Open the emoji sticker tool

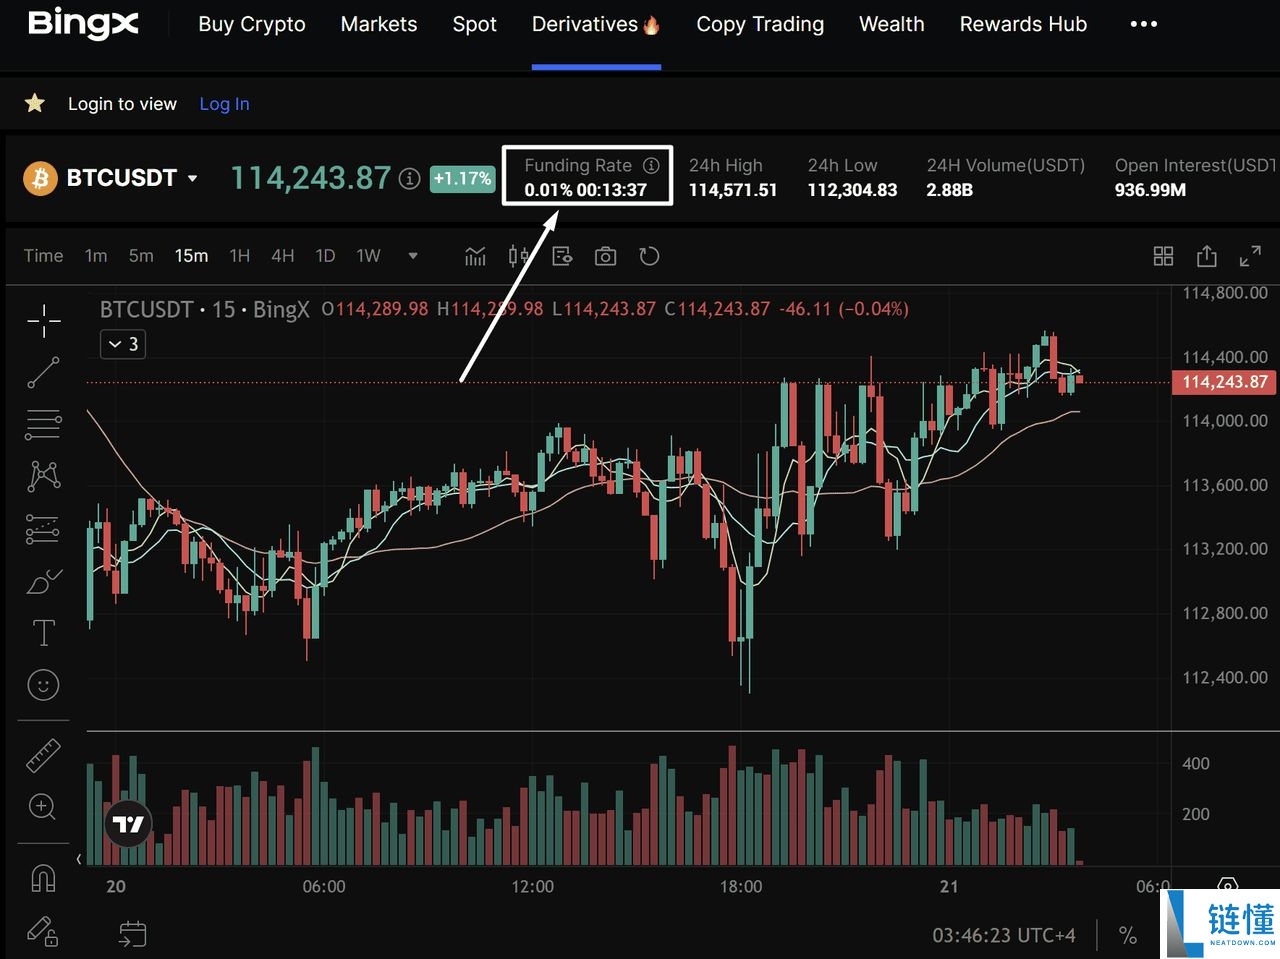[43, 685]
